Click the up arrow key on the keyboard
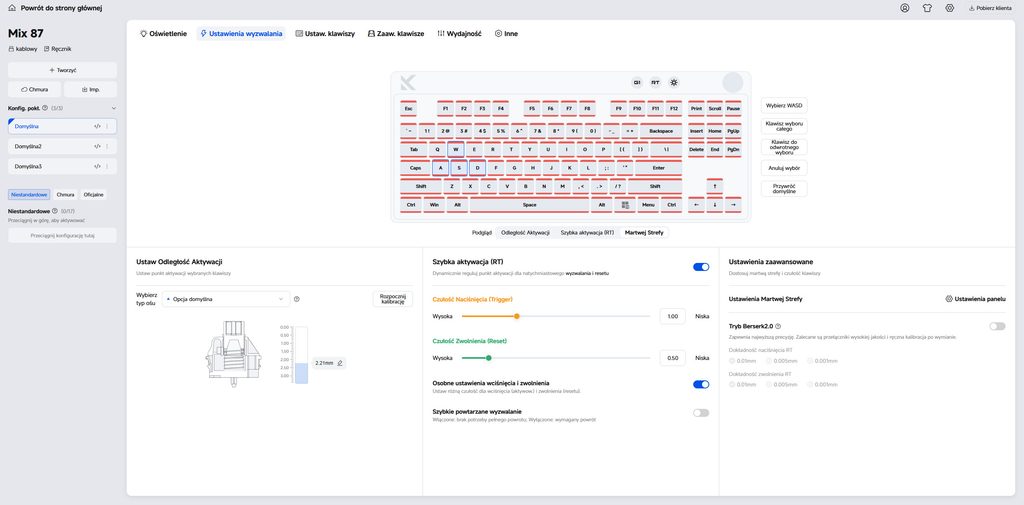1024x505 pixels. pyautogui.click(x=714, y=186)
